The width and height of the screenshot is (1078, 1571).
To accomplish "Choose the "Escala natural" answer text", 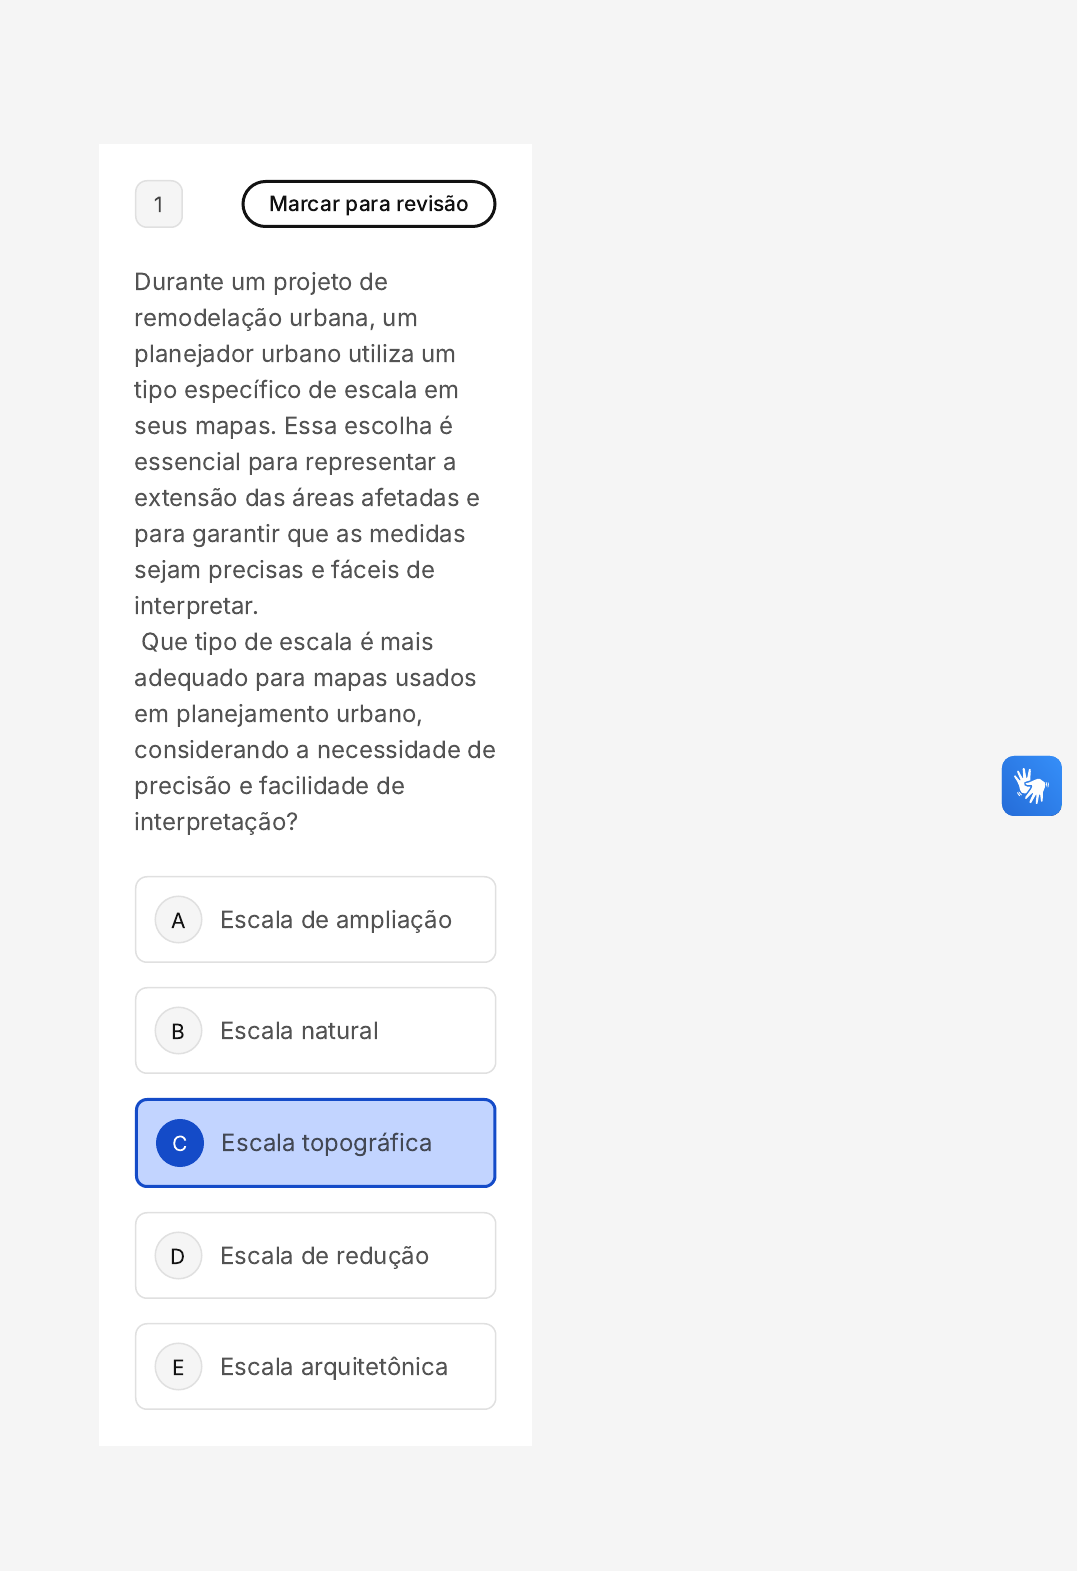I will [x=299, y=1031].
